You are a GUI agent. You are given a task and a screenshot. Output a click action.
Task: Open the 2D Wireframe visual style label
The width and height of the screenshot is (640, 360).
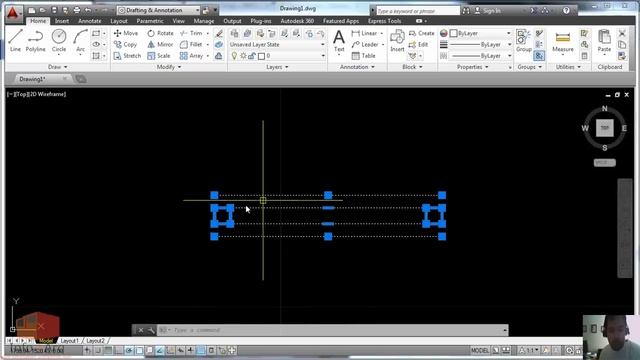[48, 94]
